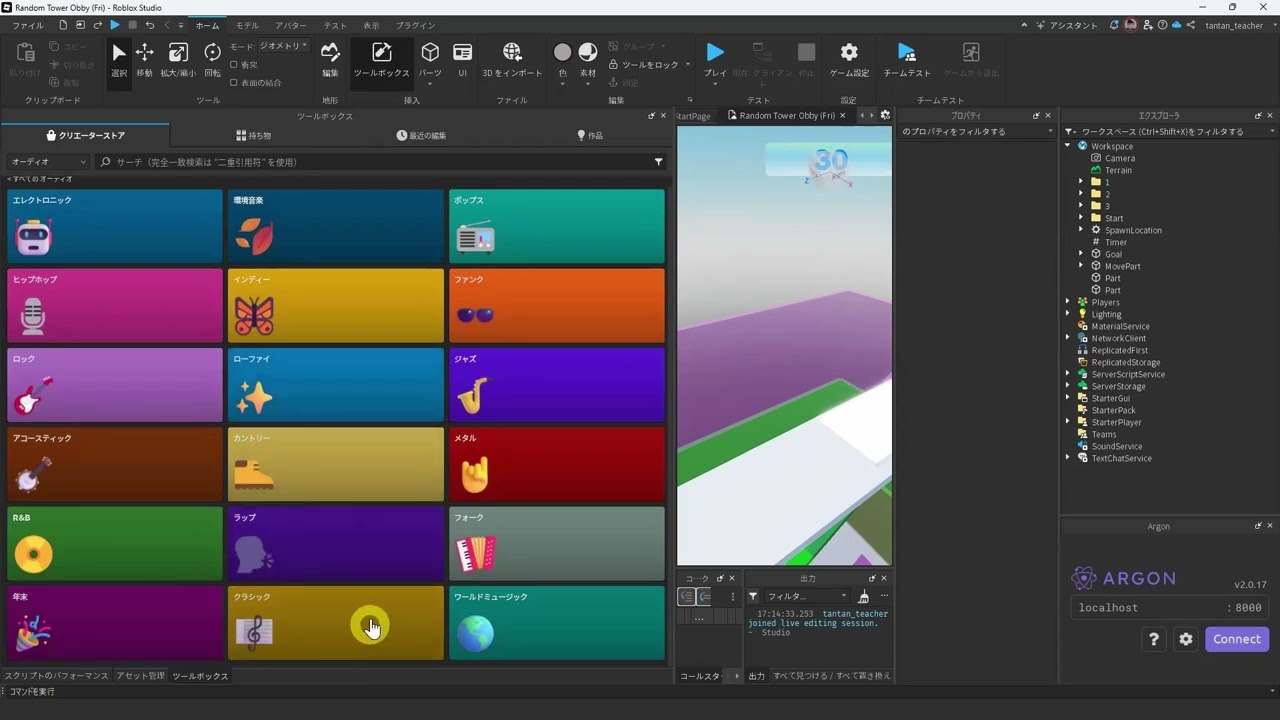Open Argon settings gear
This screenshot has height=720, width=1280.
[x=1186, y=639]
